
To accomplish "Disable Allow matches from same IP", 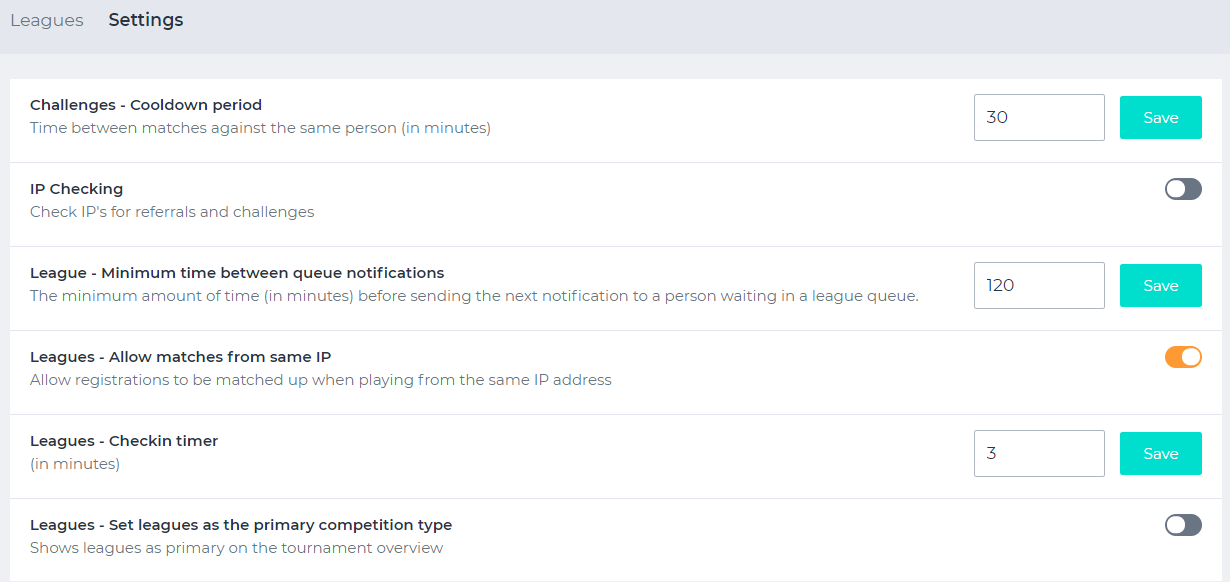I will click(x=1183, y=357).
